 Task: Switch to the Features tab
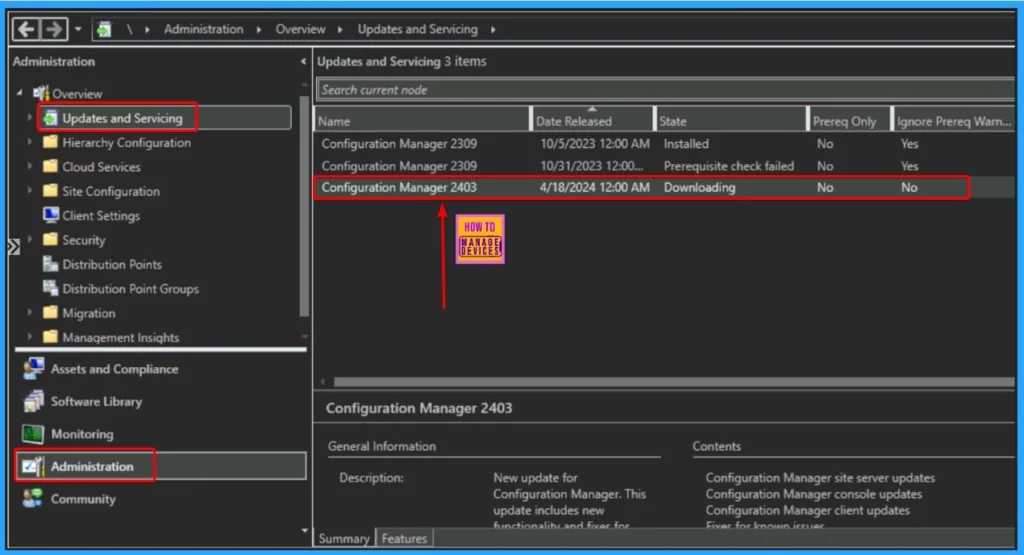point(404,538)
